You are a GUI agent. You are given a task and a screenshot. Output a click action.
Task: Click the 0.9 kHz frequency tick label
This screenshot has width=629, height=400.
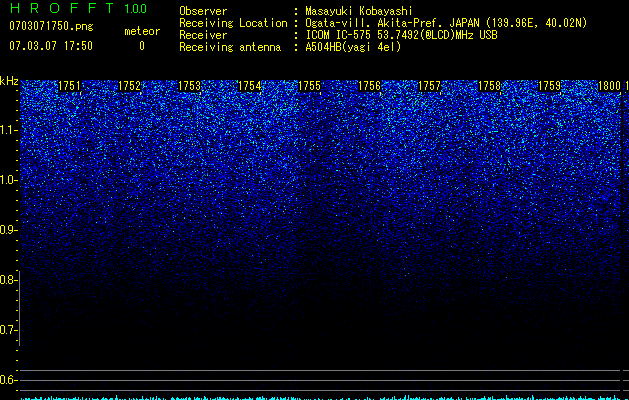pyautogui.click(x=8, y=230)
